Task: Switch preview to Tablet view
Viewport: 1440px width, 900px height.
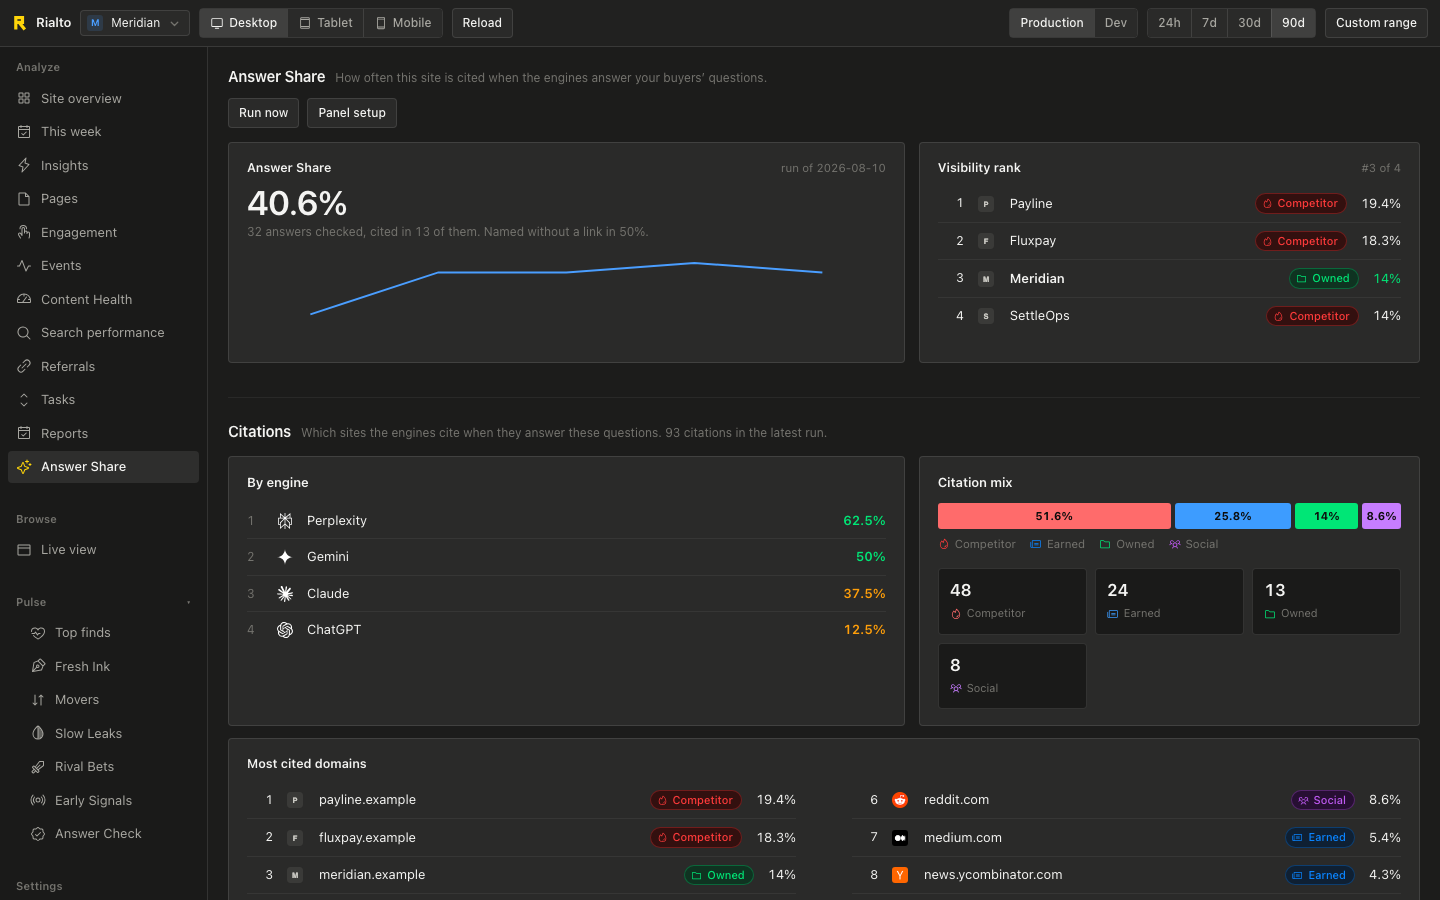Action: click(x=326, y=23)
